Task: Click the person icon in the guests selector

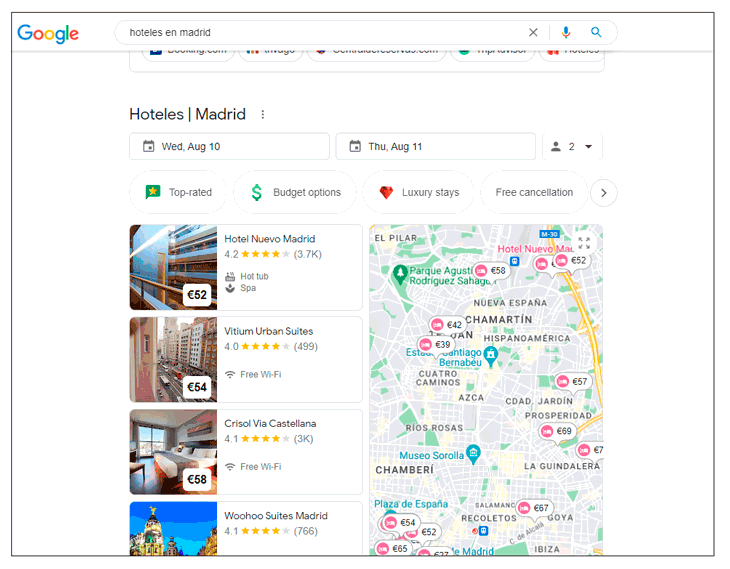Action: pos(555,147)
